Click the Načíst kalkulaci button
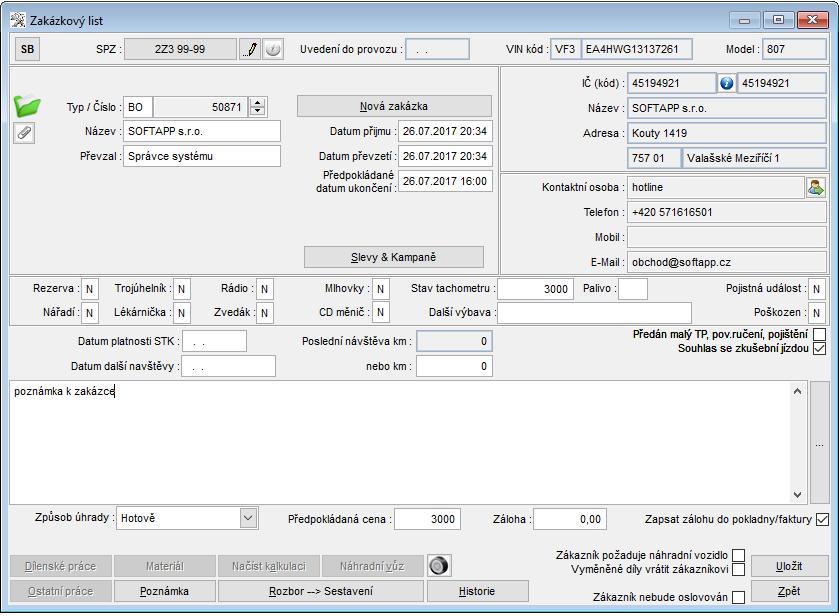Screen dimensions: 839x616 tap(269, 566)
